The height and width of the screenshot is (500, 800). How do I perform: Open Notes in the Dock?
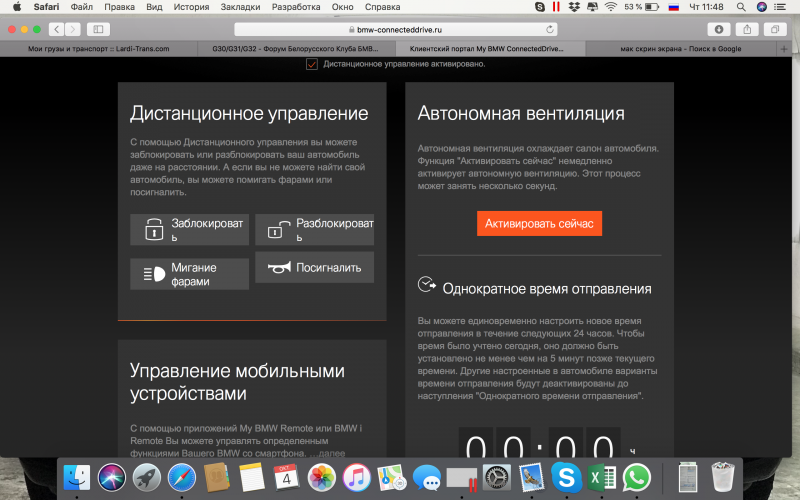point(252,478)
